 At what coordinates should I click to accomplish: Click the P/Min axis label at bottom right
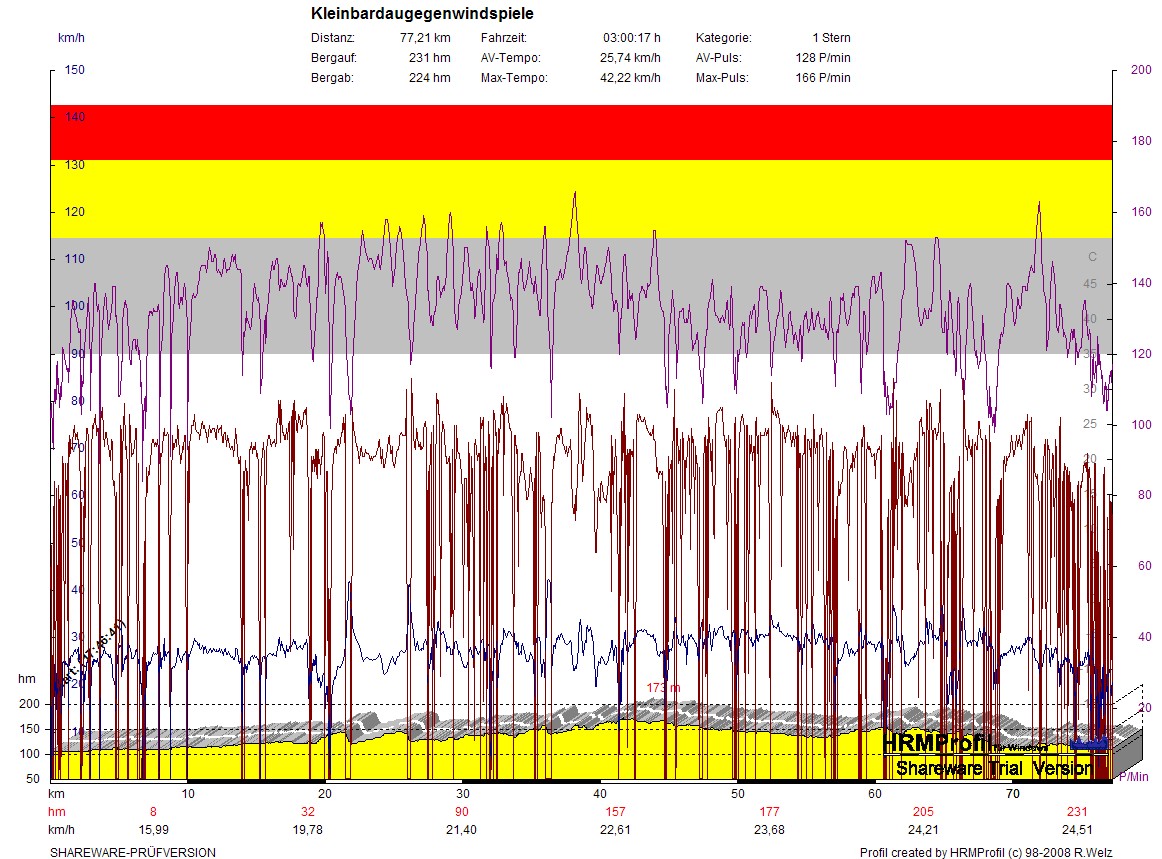coord(1134,776)
